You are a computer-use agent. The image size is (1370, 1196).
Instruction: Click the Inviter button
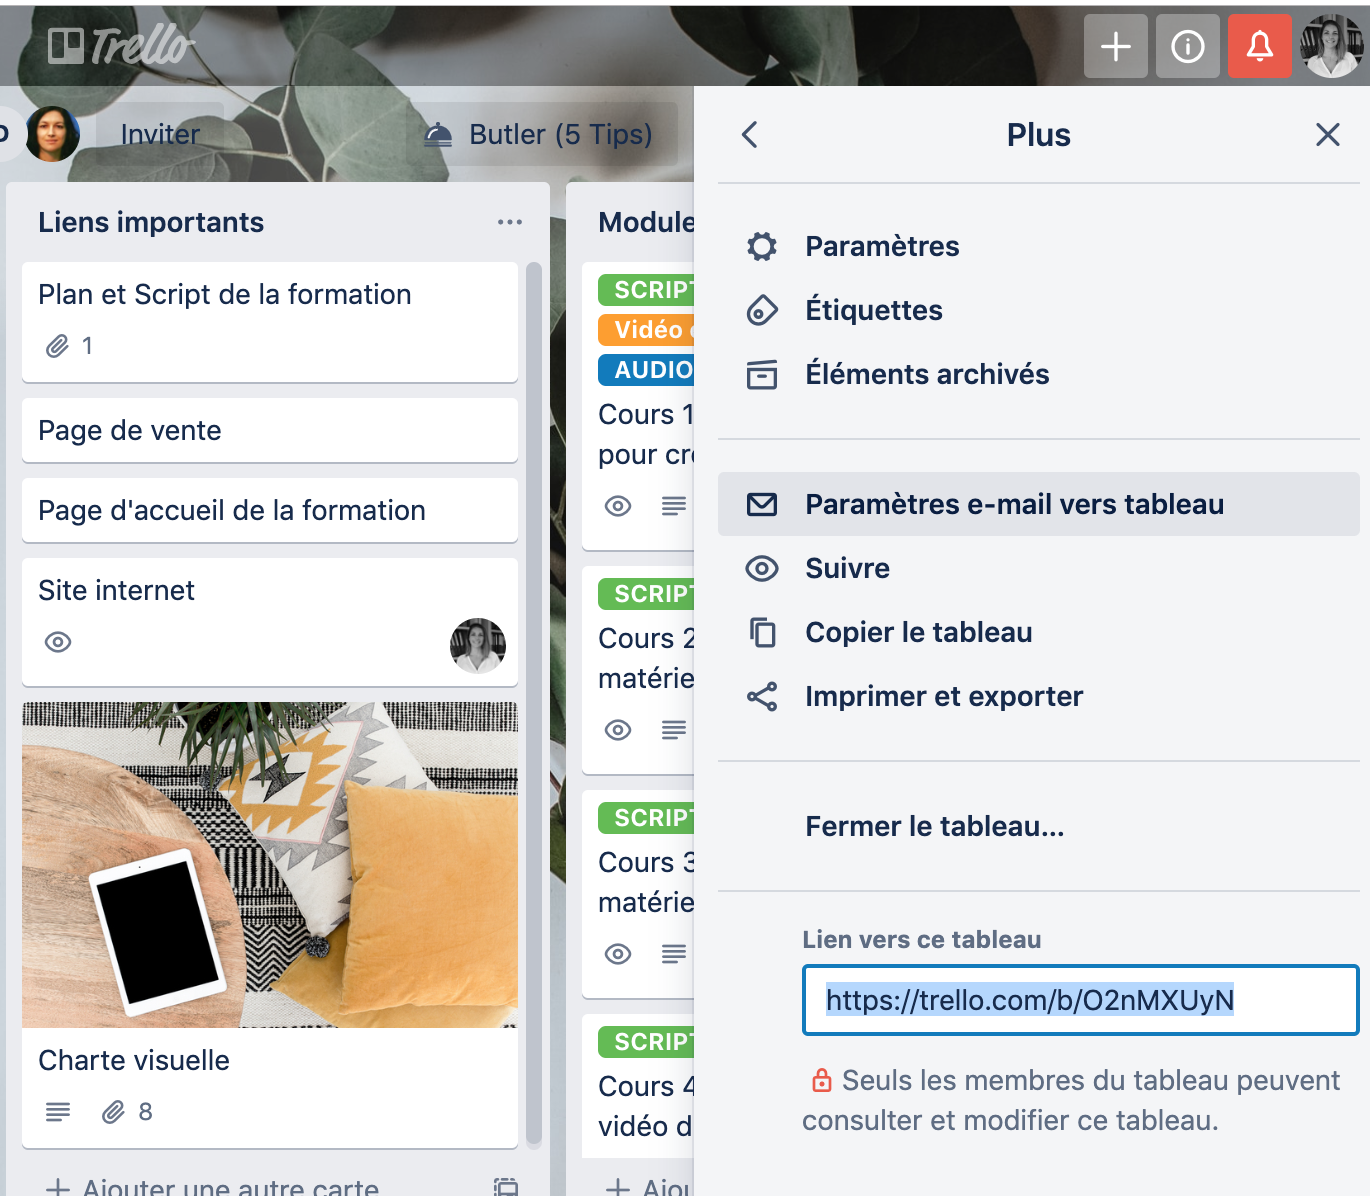point(160,135)
